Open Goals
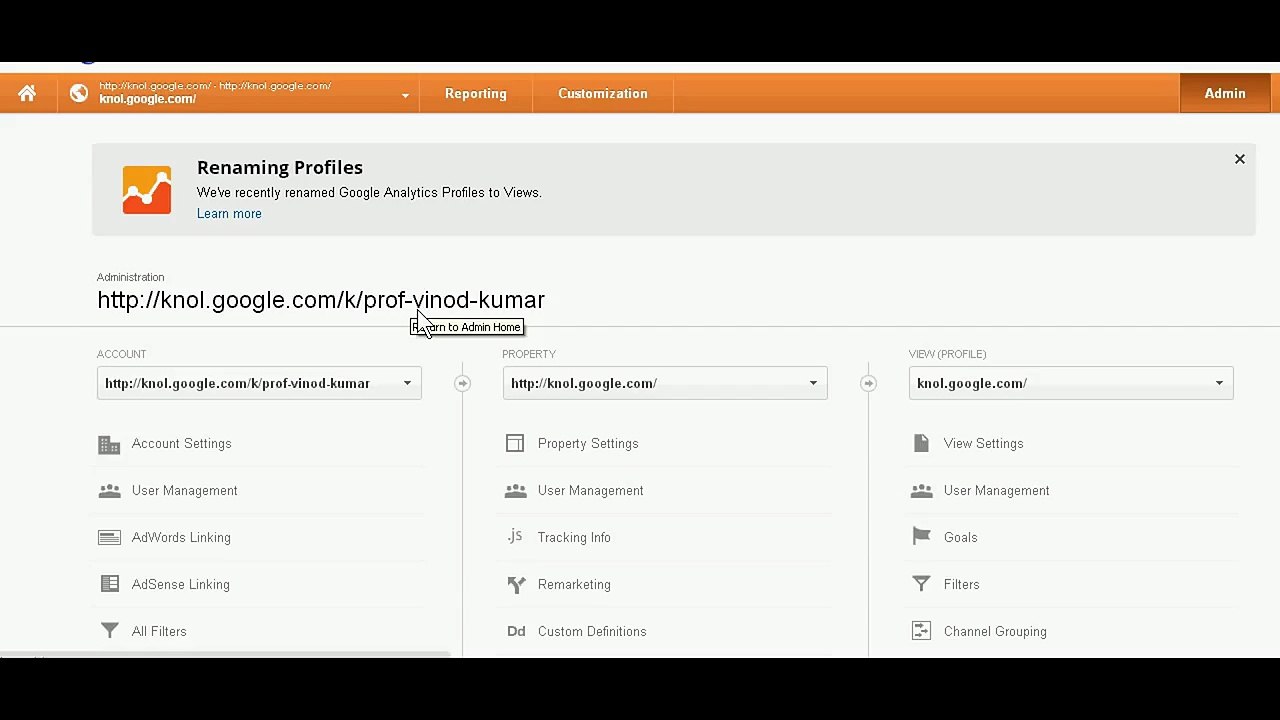 [x=961, y=538]
